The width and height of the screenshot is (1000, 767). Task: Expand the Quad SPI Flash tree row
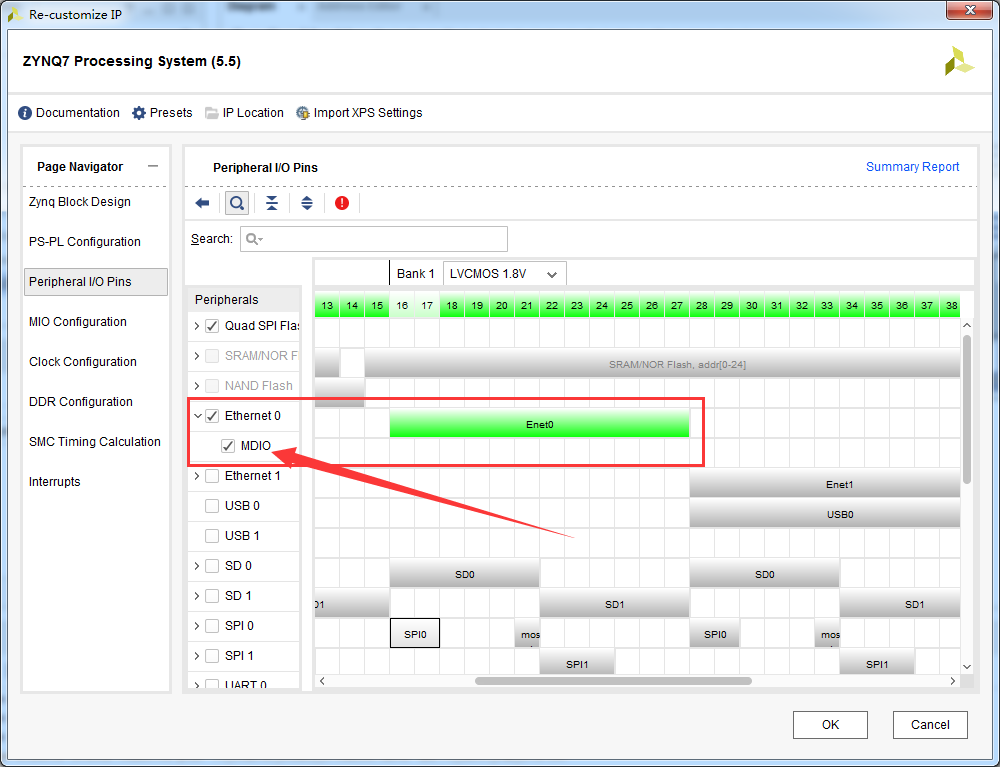[x=197, y=326]
